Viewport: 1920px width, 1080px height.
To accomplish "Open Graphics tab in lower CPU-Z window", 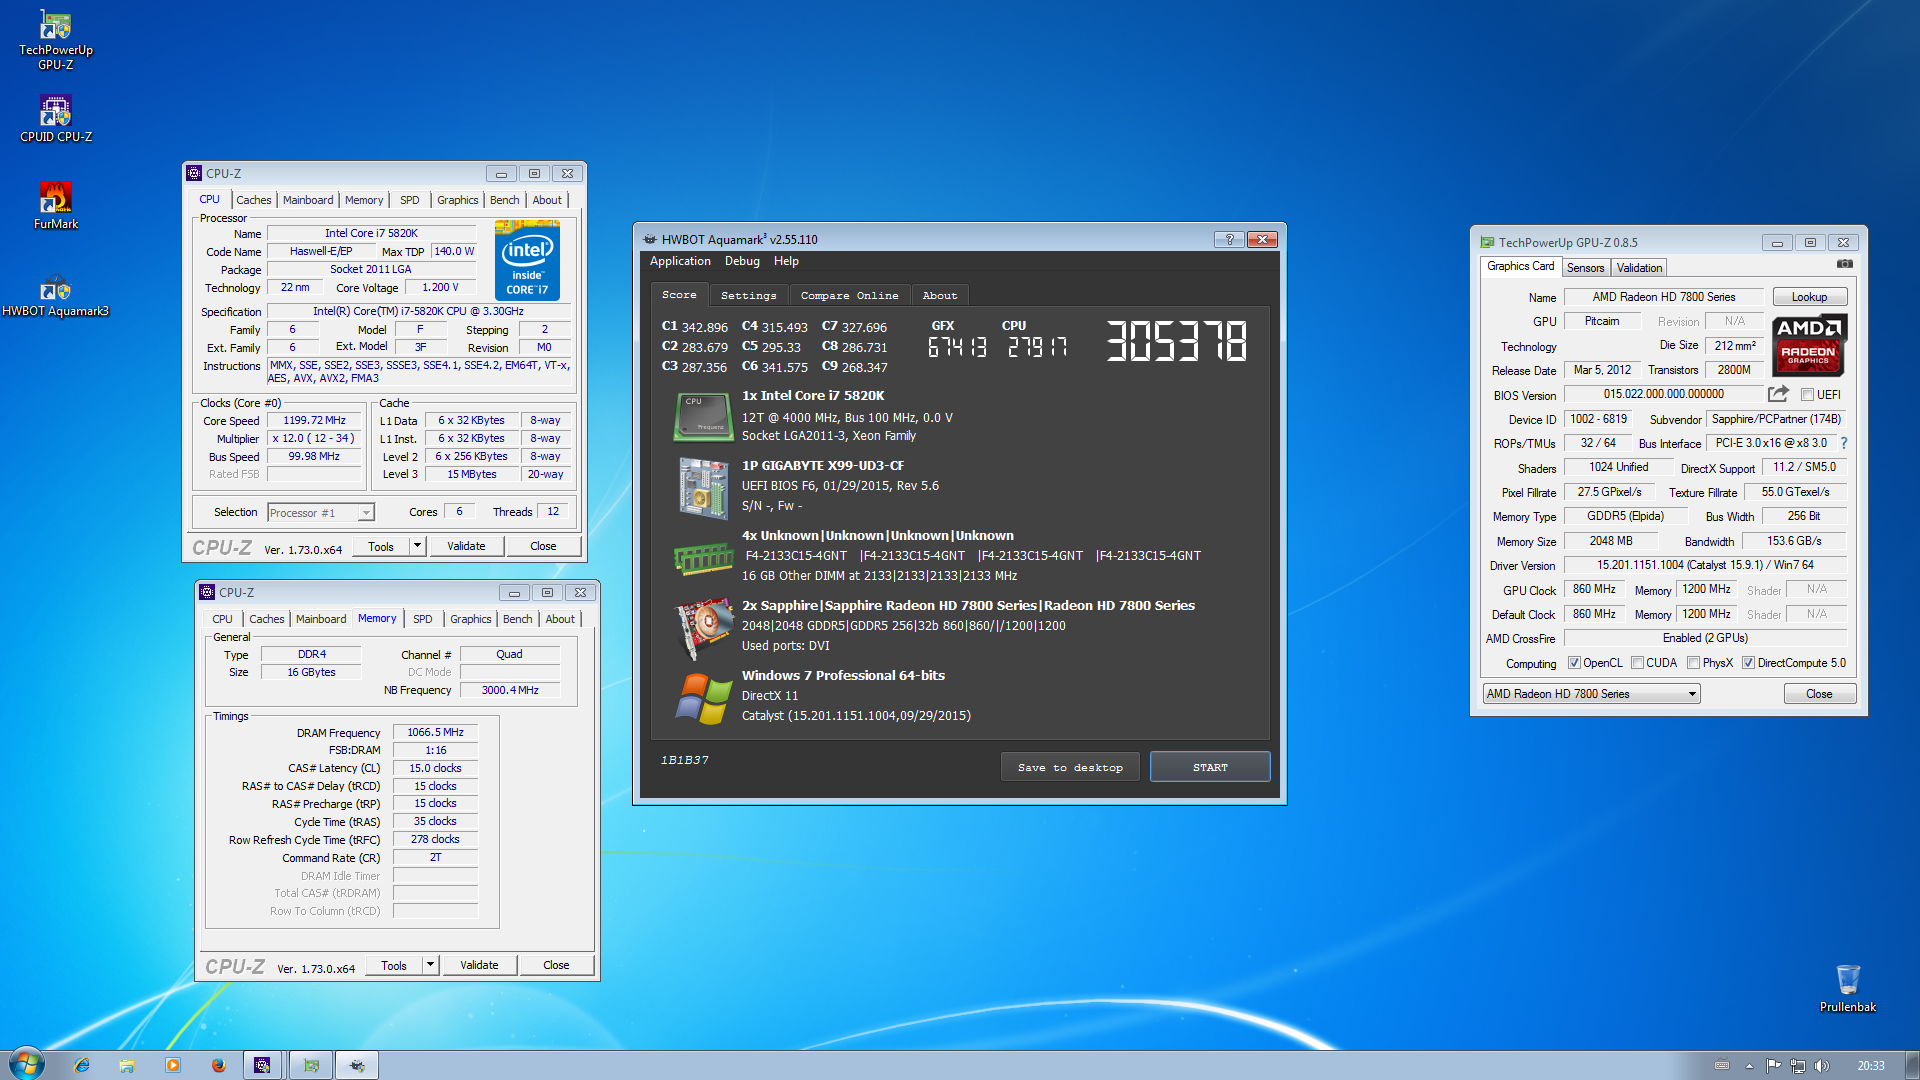I will pyautogui.click(x=470, y=619).
